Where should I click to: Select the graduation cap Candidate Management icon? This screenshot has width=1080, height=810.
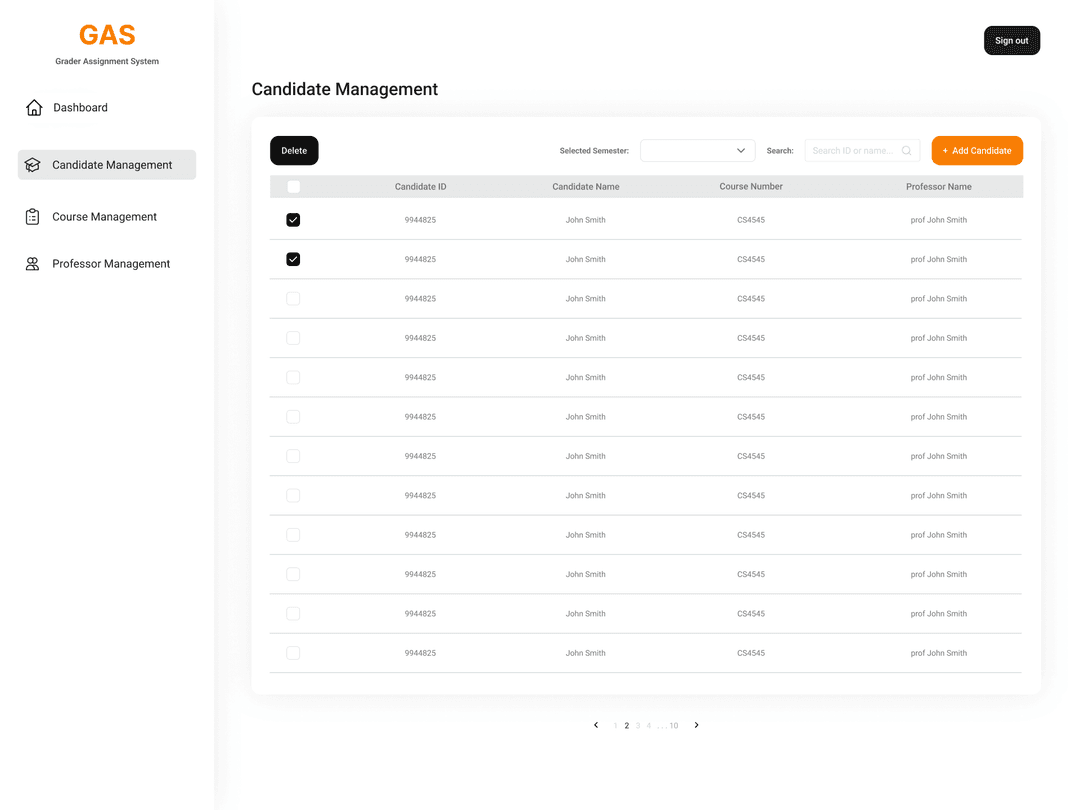click(33, 164)
